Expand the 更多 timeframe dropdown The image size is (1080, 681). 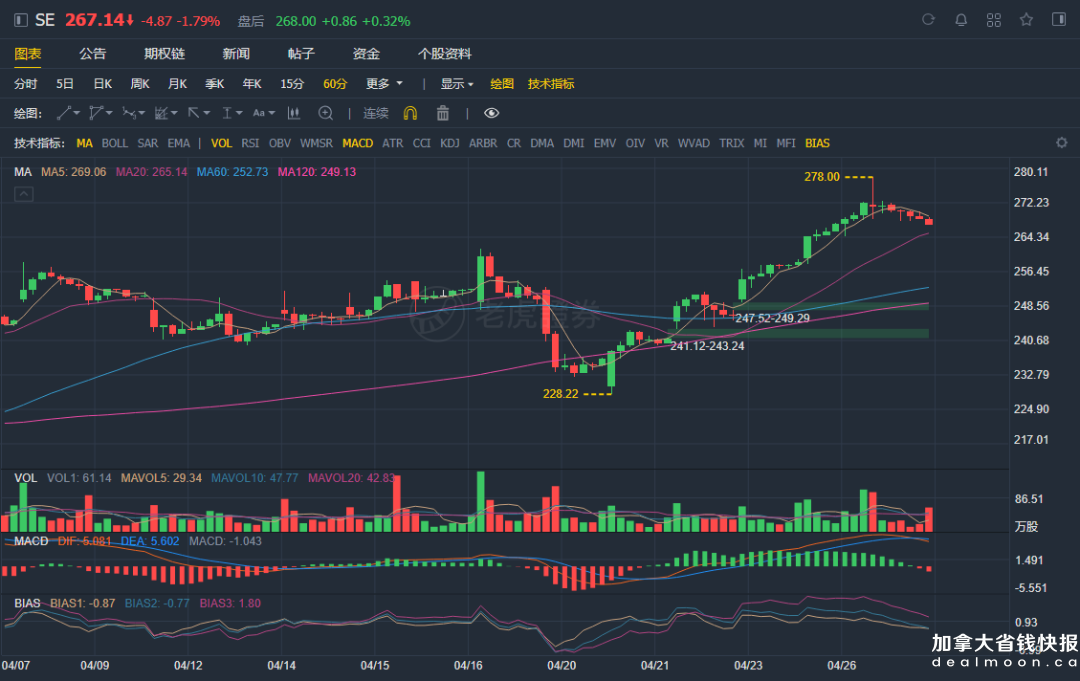[384, 84]
